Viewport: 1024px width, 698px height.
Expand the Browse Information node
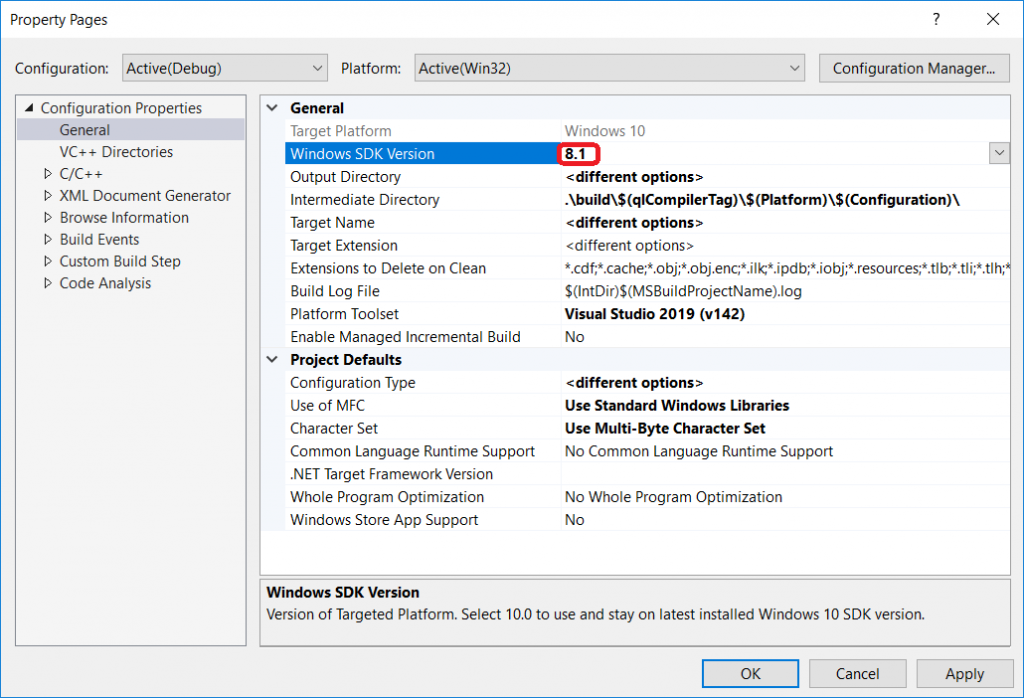coord(48,218)
